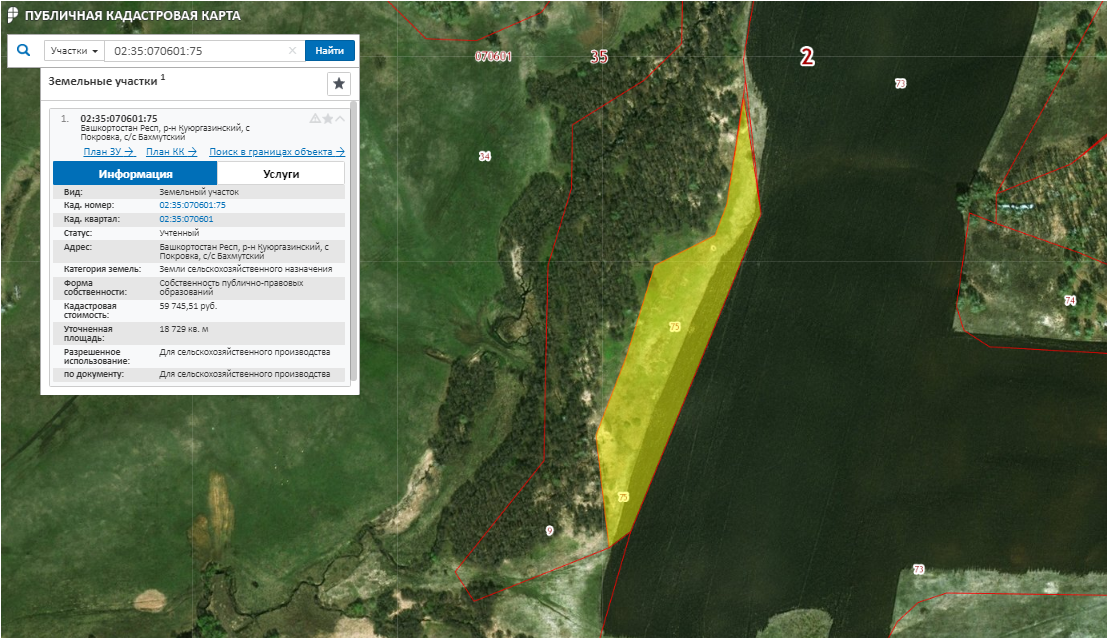The height and width of the screenshot is (639, 1108).
Task: Switch to the Услуги tab
Action: (281, 173)
